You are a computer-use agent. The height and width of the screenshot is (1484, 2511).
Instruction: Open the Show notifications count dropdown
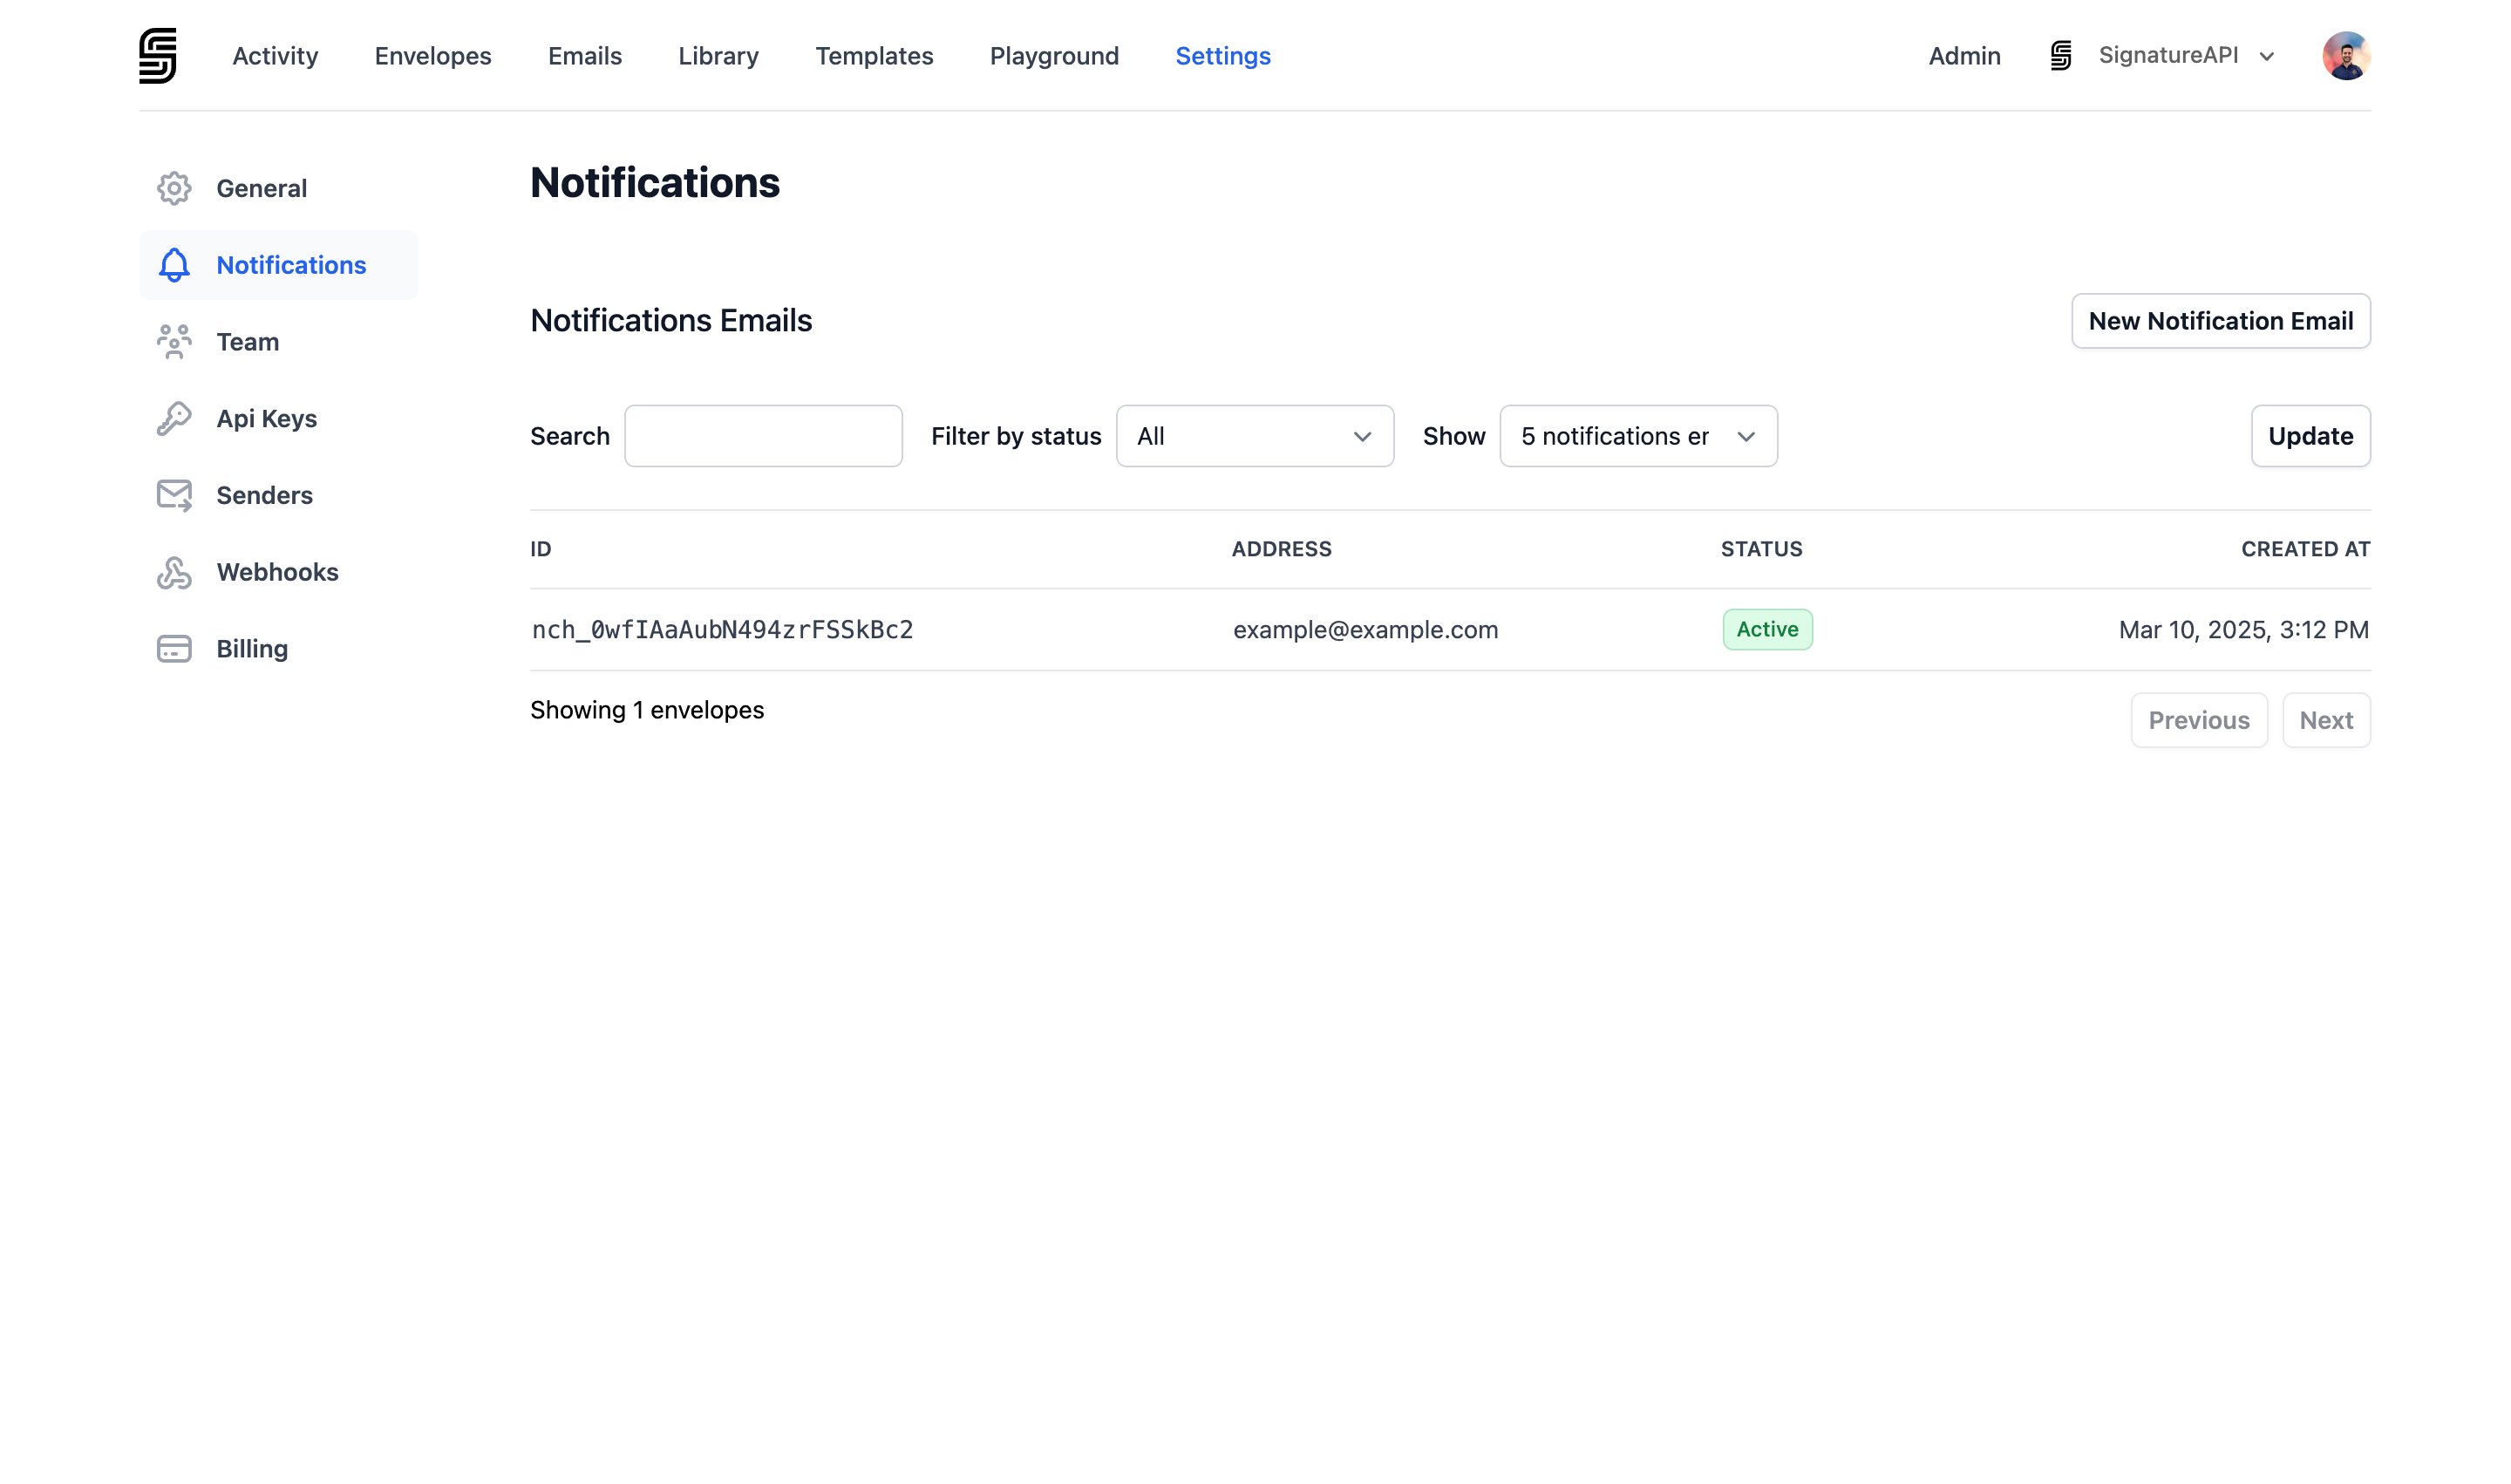(1637, 436)
